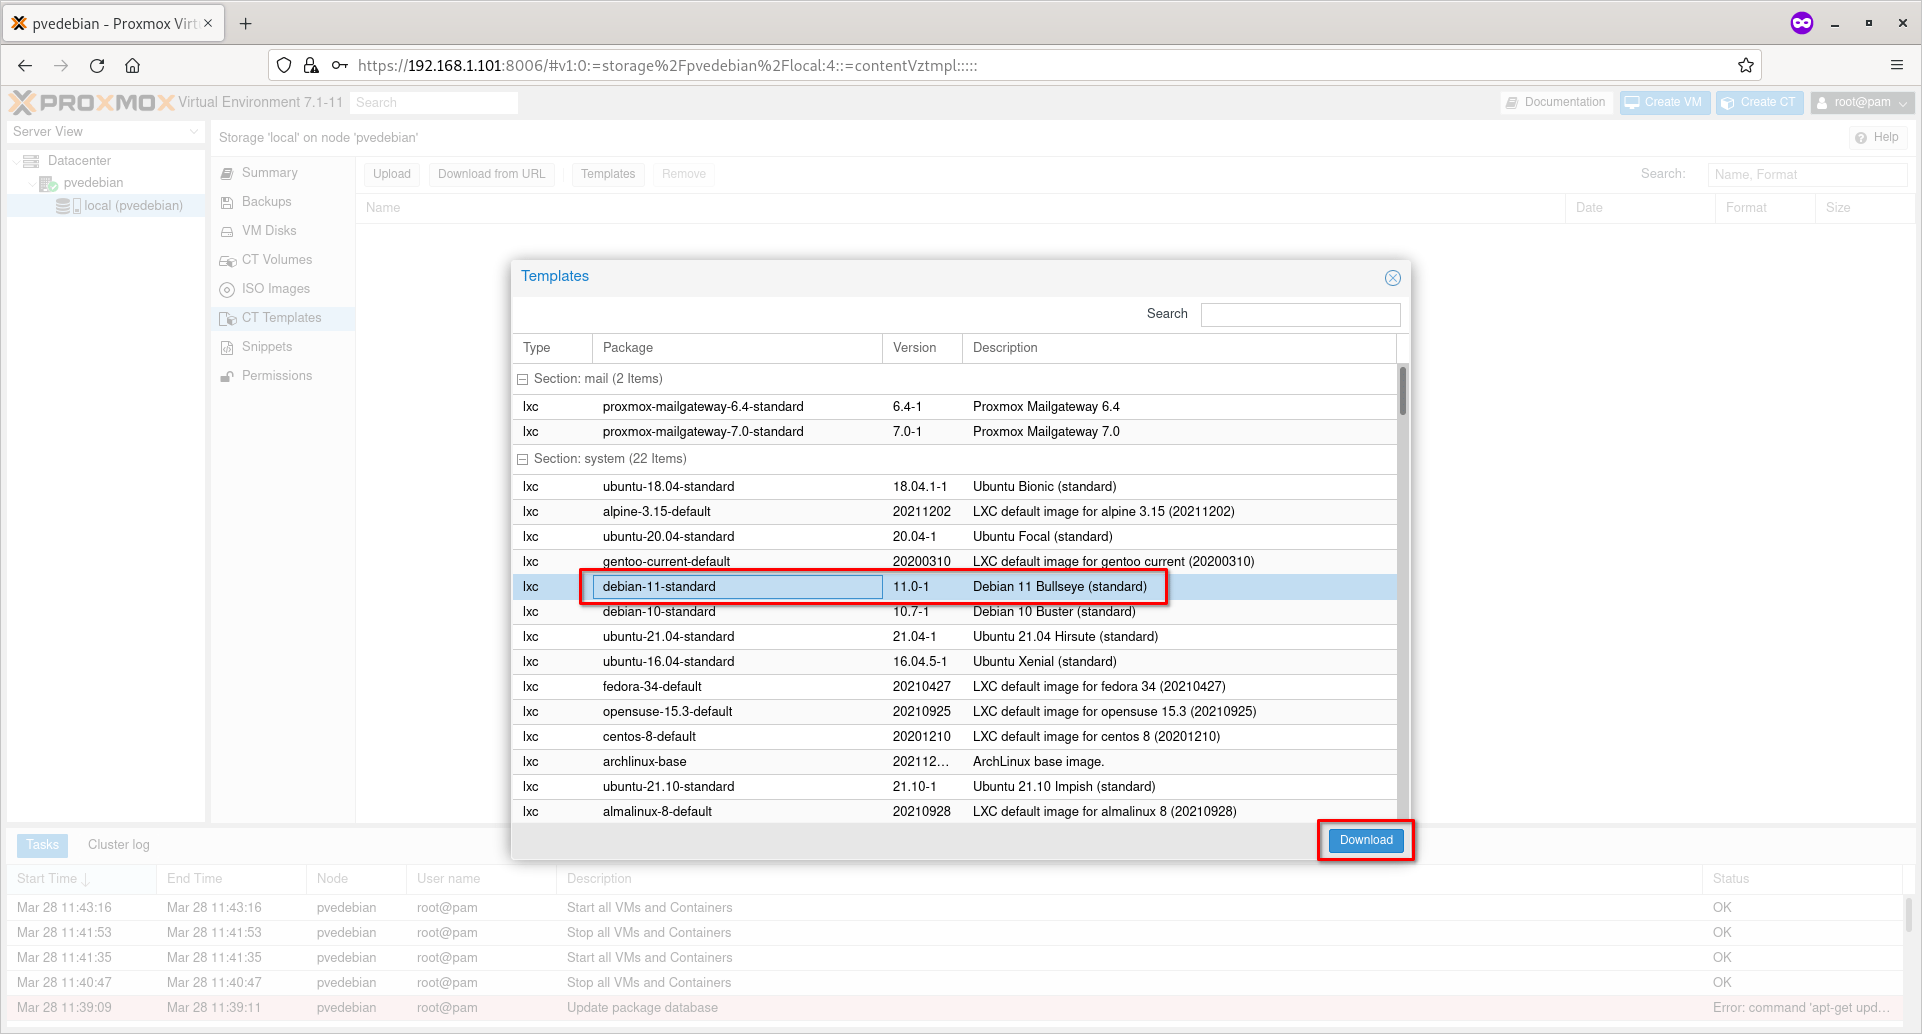Select local (pvedebian) storage in tree
This screenshot has width=1922, height=1034.
105,206
